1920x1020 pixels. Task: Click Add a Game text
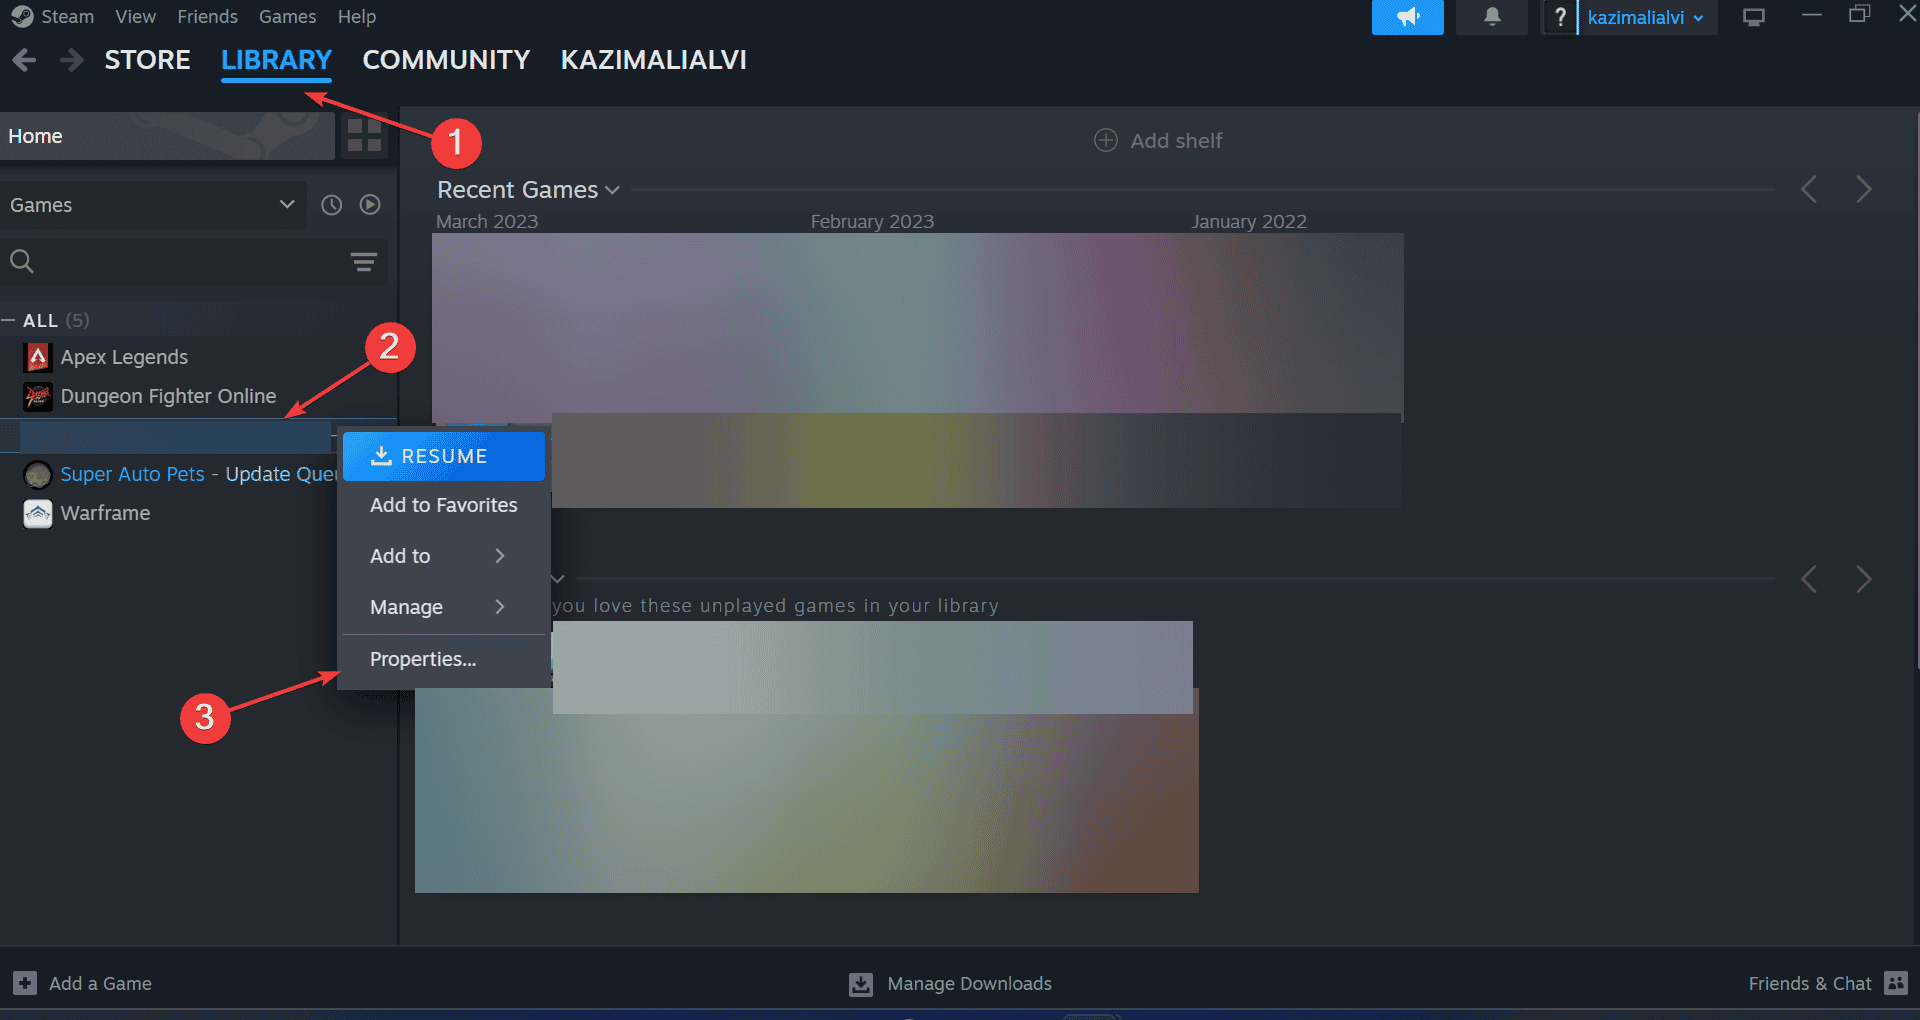point(100,984)
